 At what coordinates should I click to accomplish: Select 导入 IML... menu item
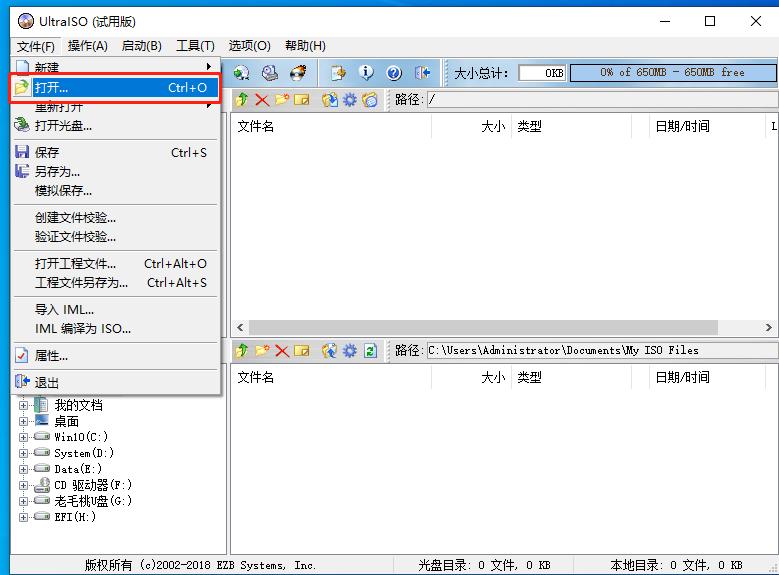point(115,310)
